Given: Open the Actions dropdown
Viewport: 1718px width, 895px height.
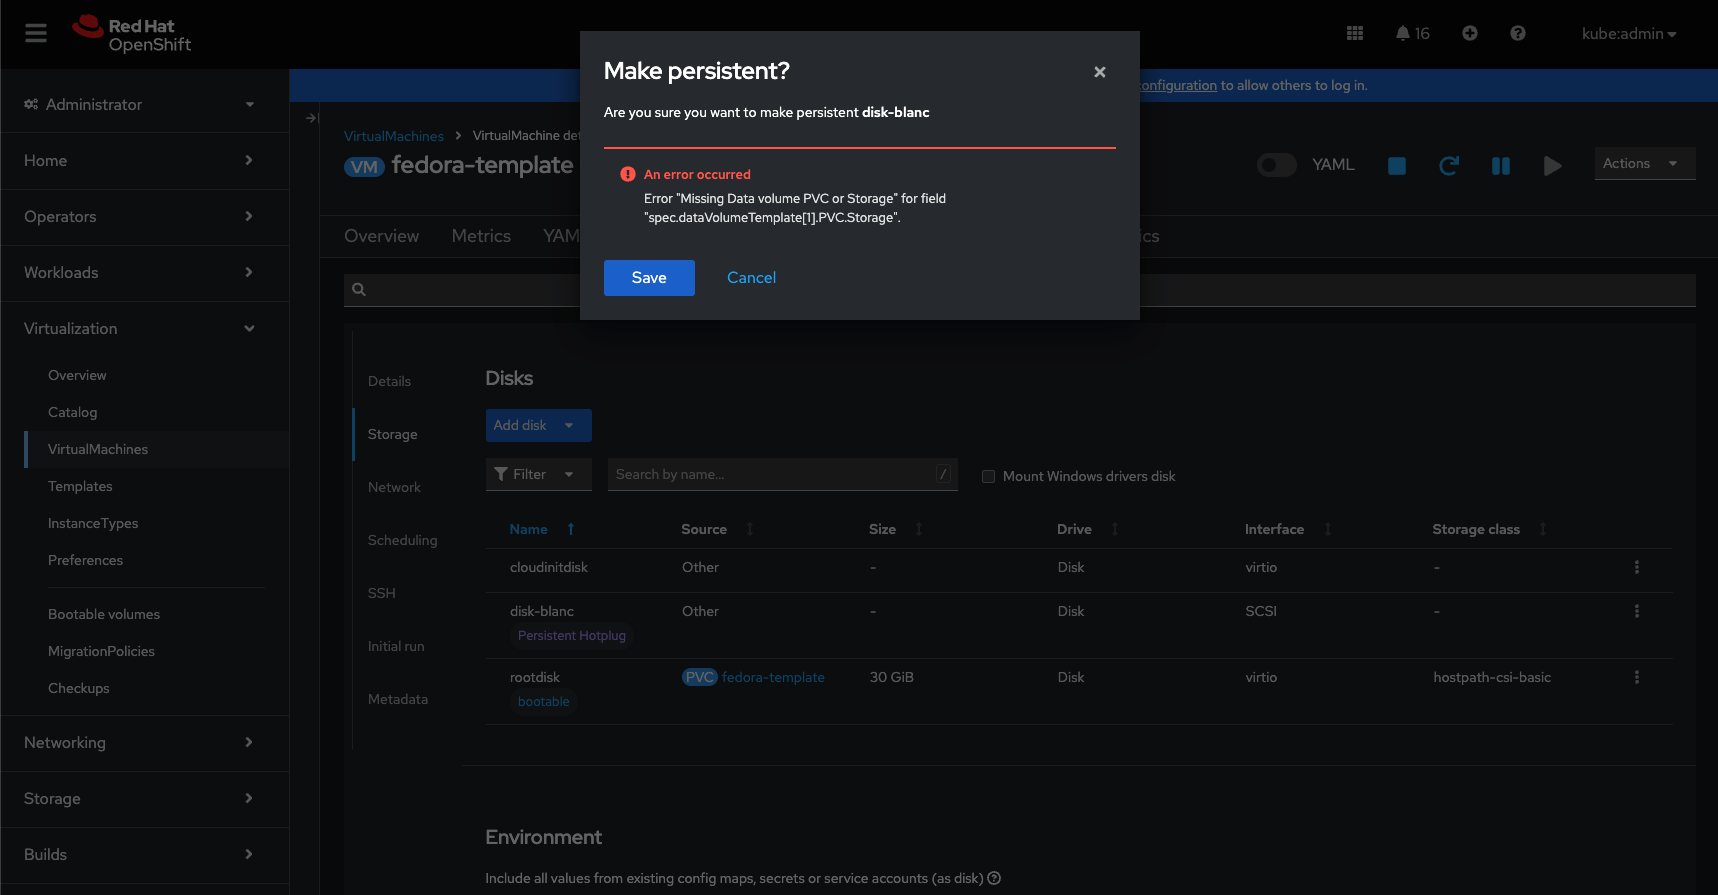Looking at the screenshot, I should (x=1645, y=164).
